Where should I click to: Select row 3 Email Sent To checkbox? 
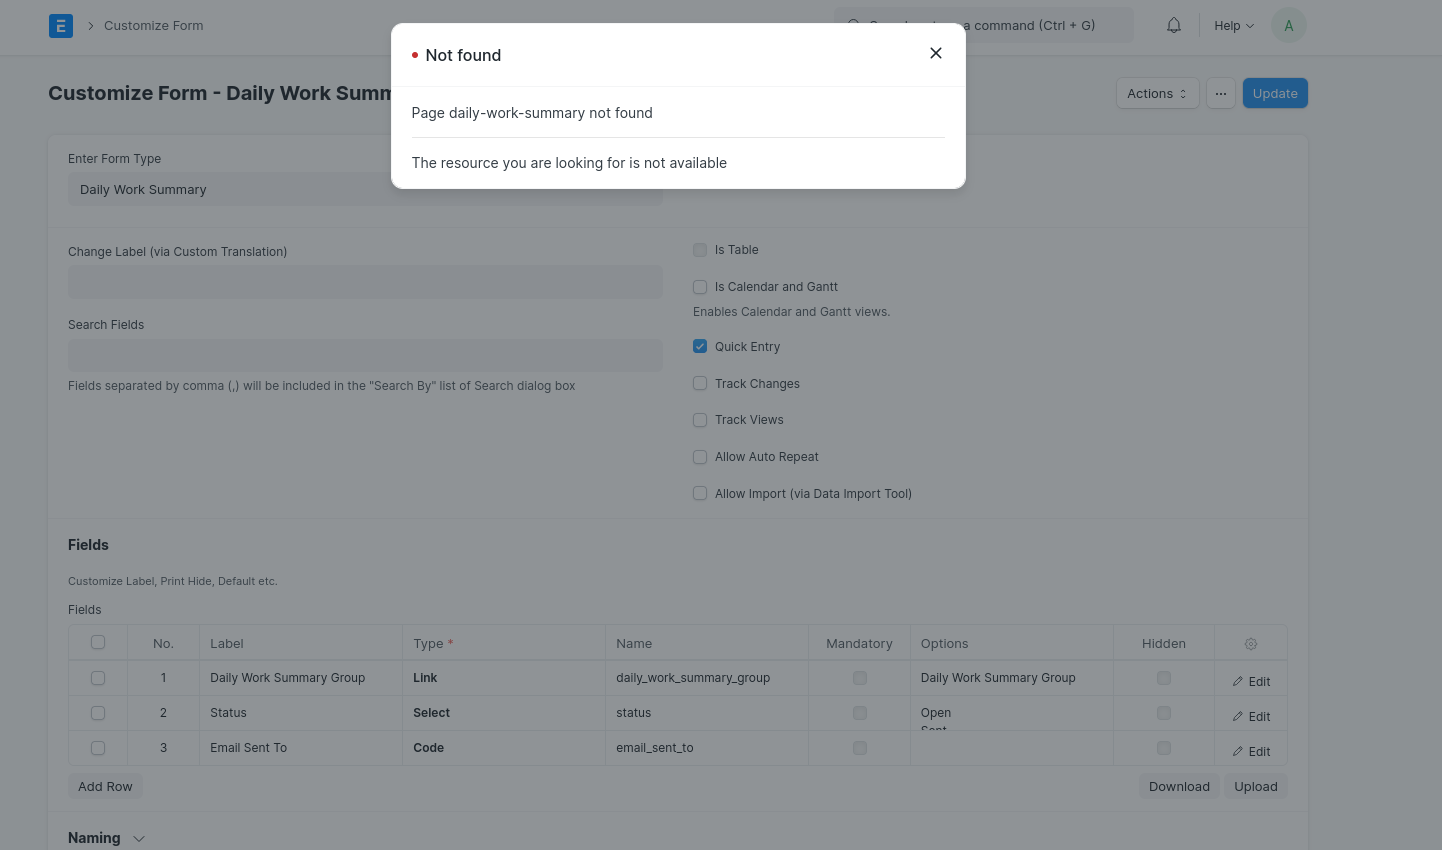coord(98,748)
